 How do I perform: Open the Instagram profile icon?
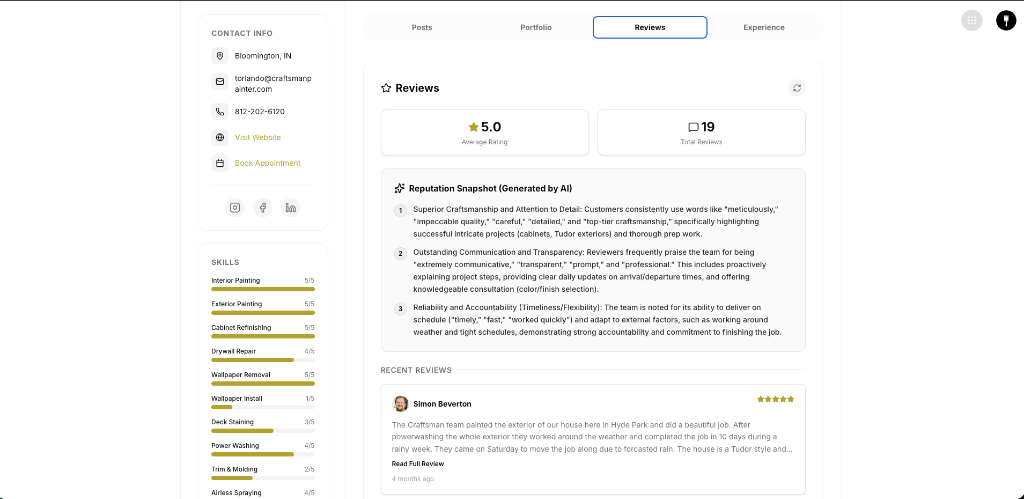click(x=235, y=208)
